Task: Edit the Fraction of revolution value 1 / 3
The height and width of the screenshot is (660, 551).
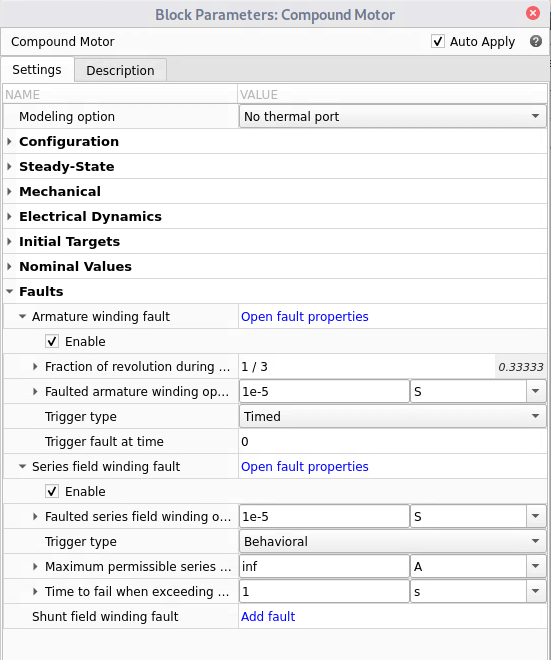Action: (366, 367)
